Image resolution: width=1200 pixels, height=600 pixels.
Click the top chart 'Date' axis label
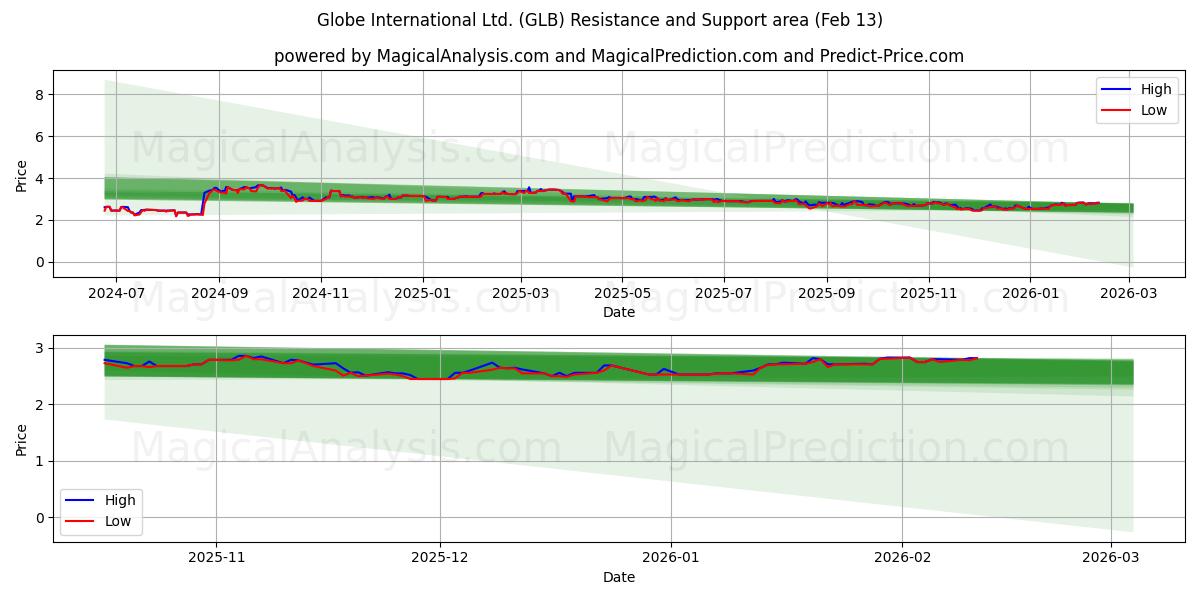(x=619, y=312)
